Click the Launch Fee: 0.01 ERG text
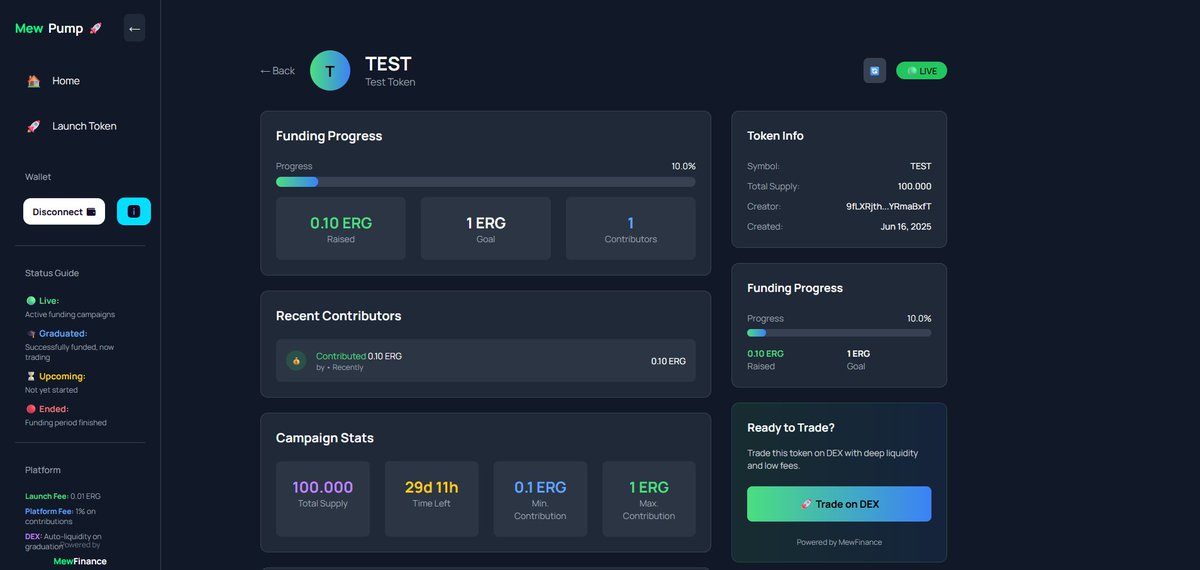The image size is (1200, 570). tap(63, 496)
